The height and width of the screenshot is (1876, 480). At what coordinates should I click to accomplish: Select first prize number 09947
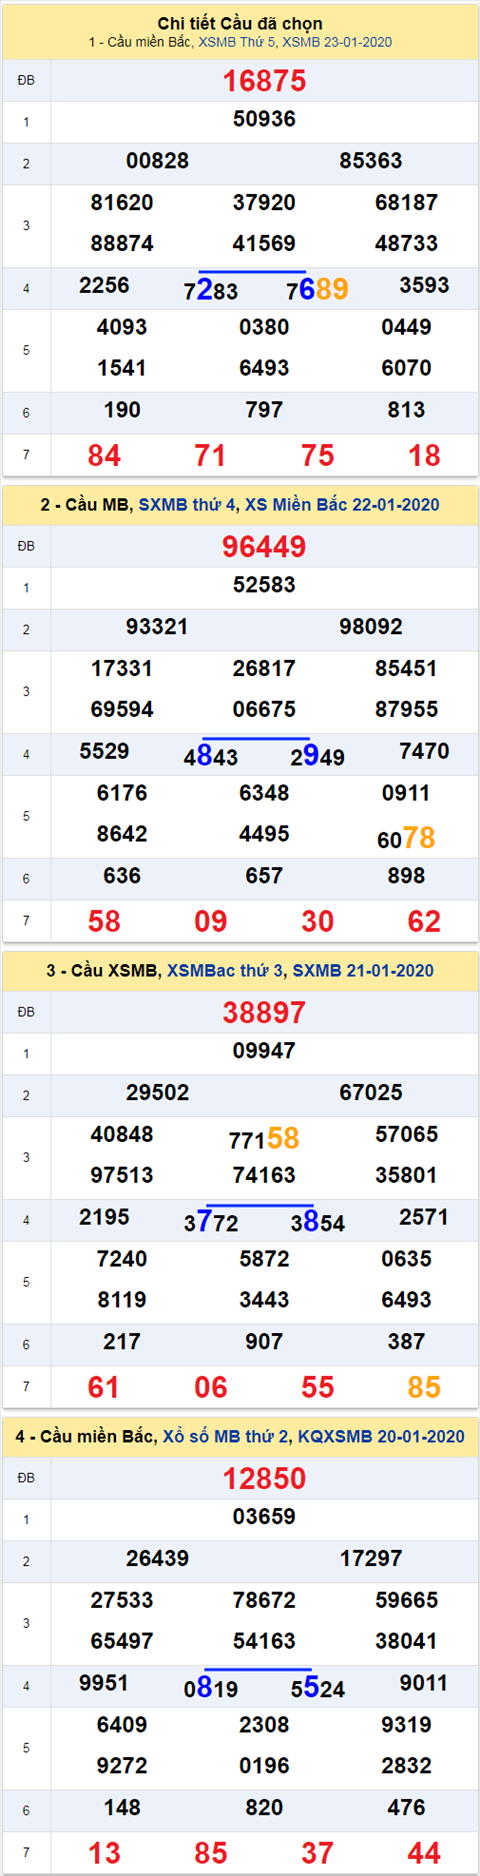264,1051
